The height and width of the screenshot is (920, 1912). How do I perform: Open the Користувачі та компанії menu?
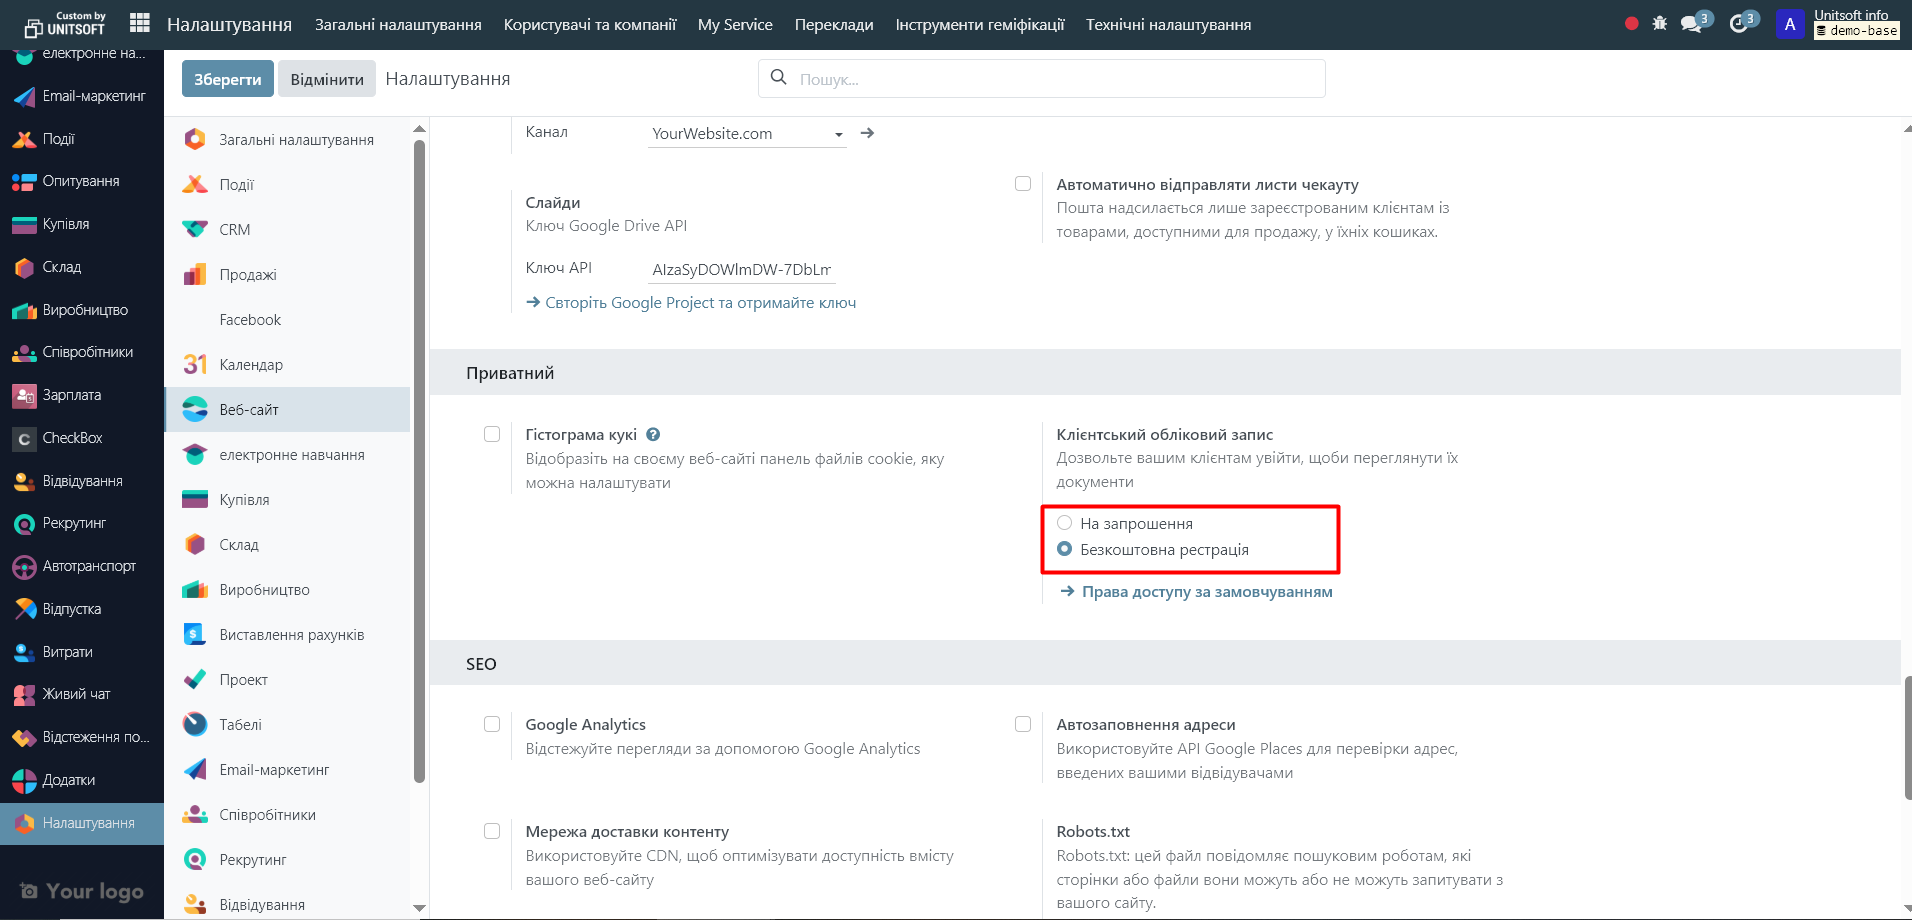[x=590, y=25]
